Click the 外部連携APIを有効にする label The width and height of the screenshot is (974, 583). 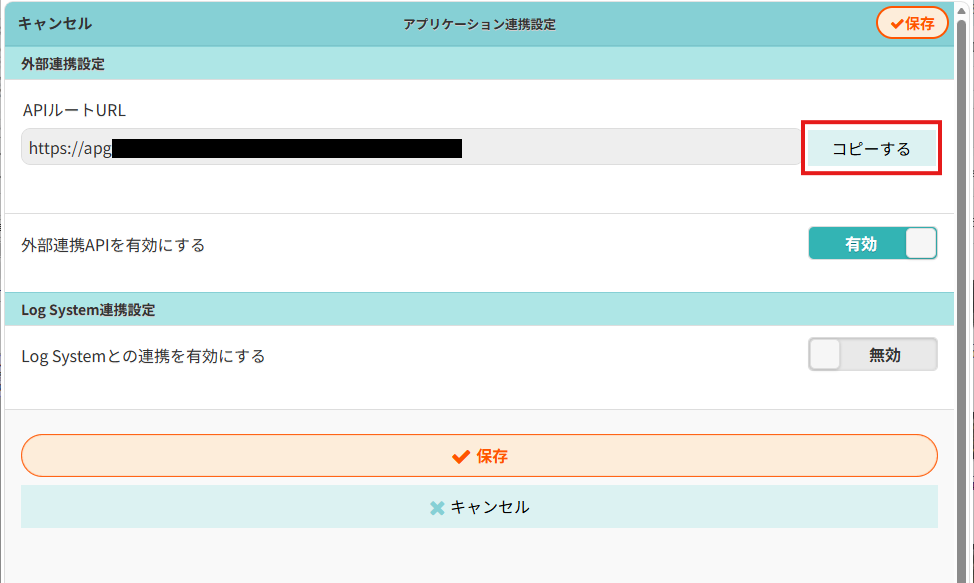[x=113, y=245]
